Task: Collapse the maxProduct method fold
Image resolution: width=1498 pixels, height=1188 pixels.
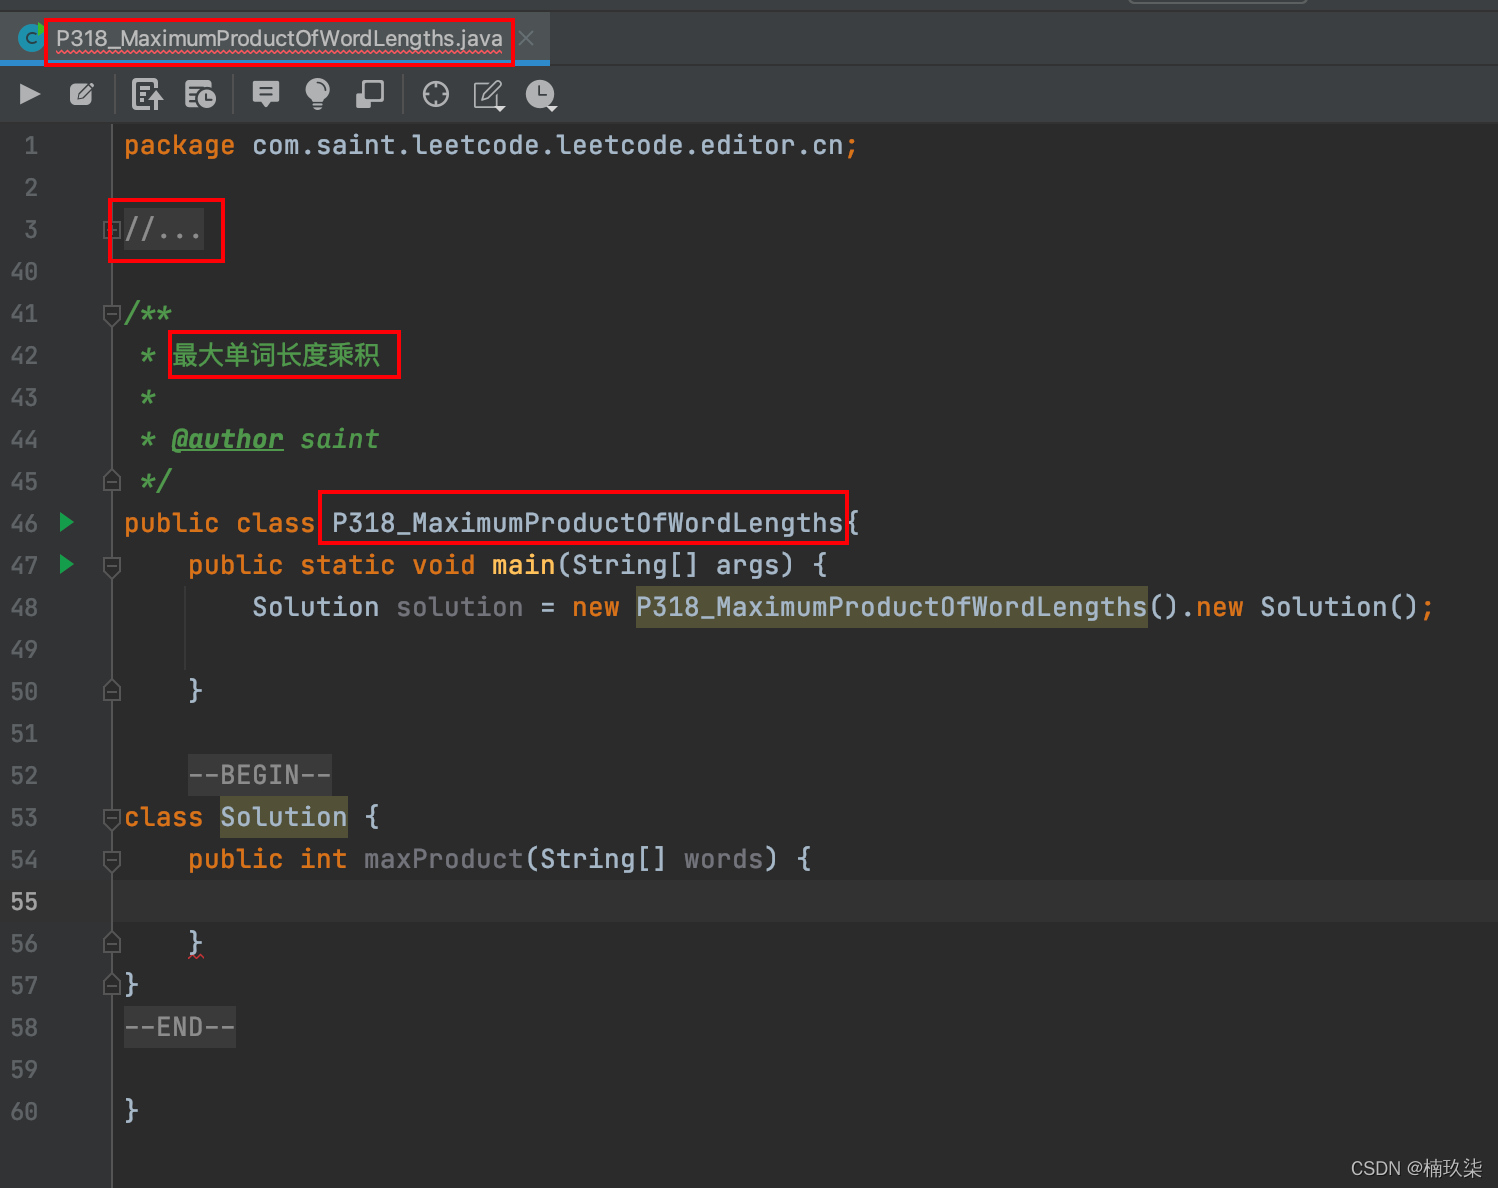Action: (x=112, y=860)
